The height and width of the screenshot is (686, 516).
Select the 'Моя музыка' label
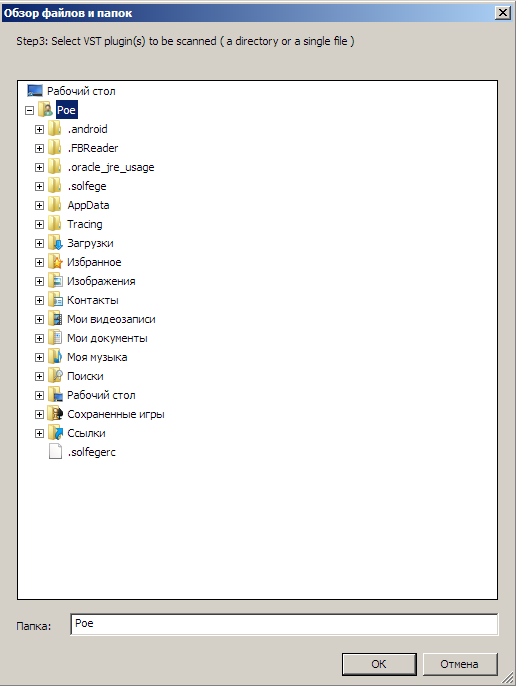click(x=97, y=358)
